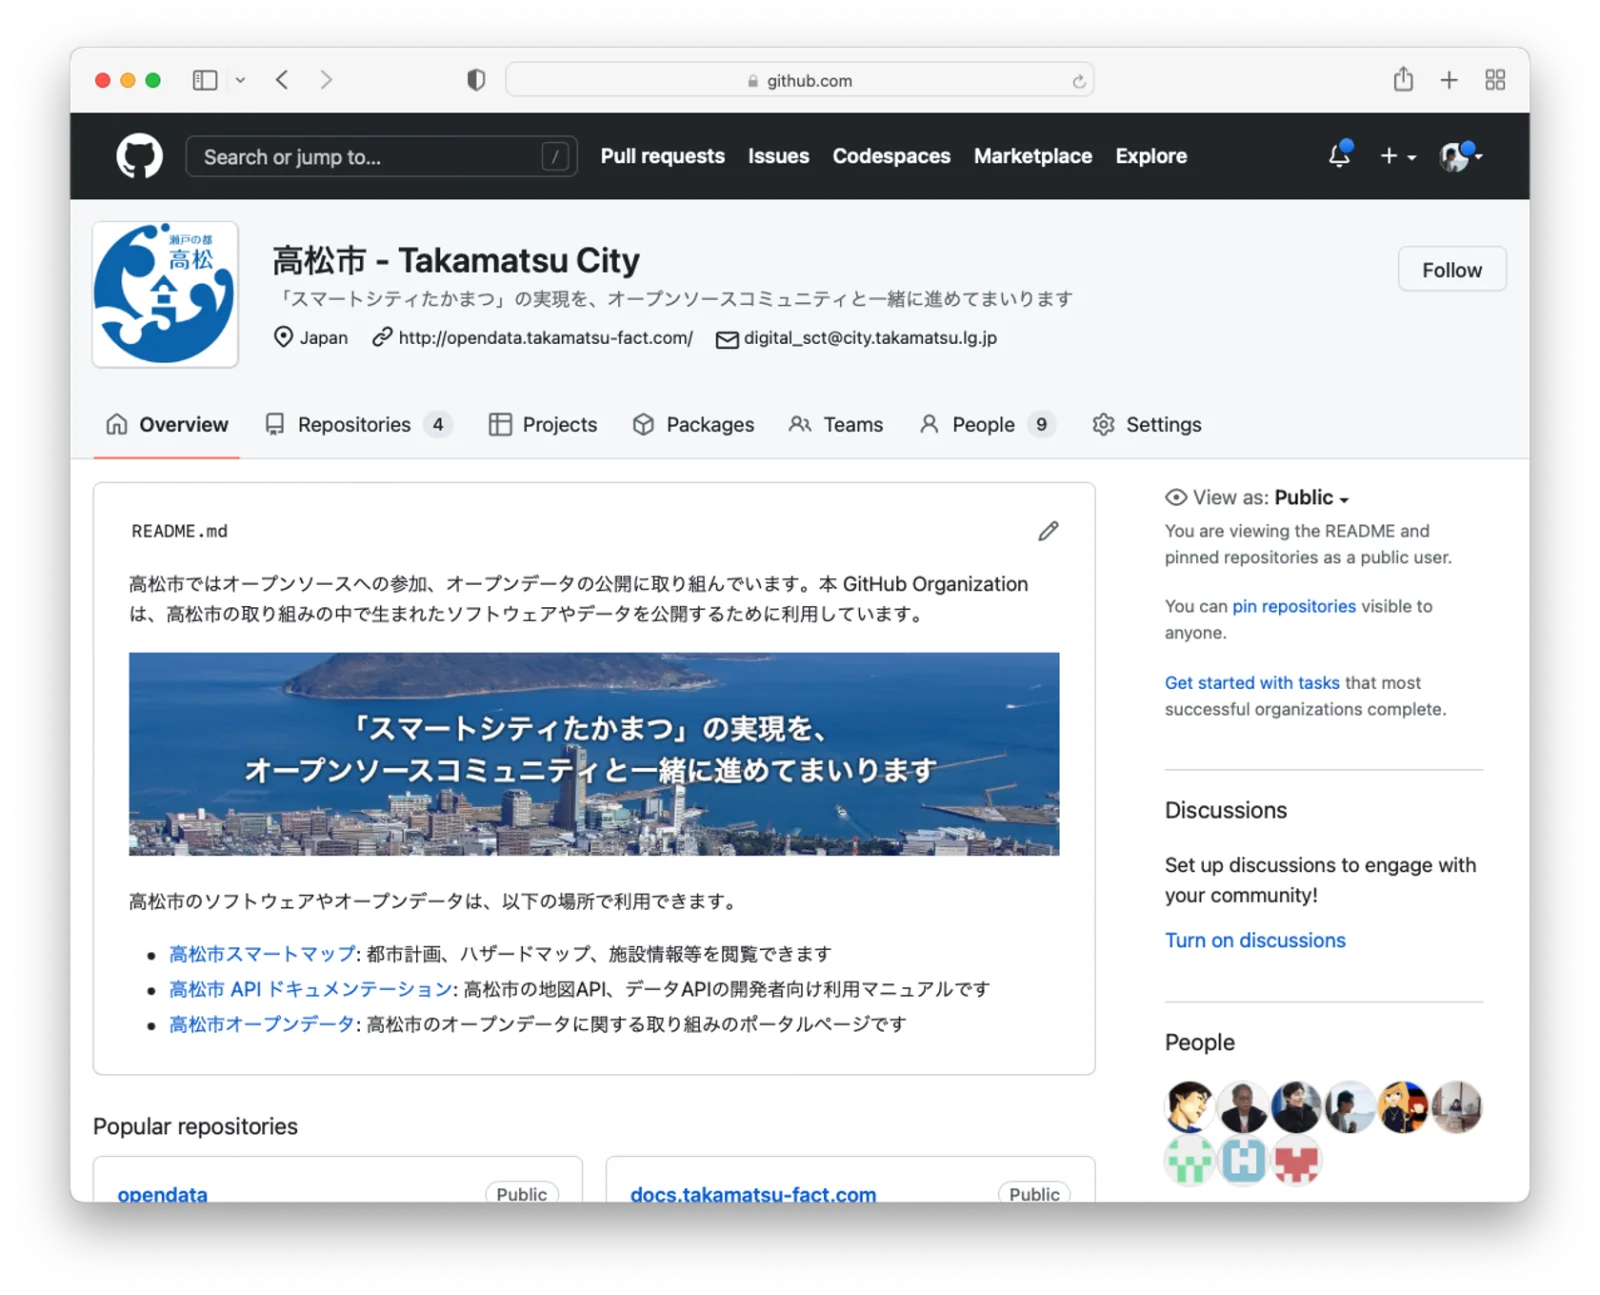Open the 高松市 API ドキュメンテーション link

311,989
